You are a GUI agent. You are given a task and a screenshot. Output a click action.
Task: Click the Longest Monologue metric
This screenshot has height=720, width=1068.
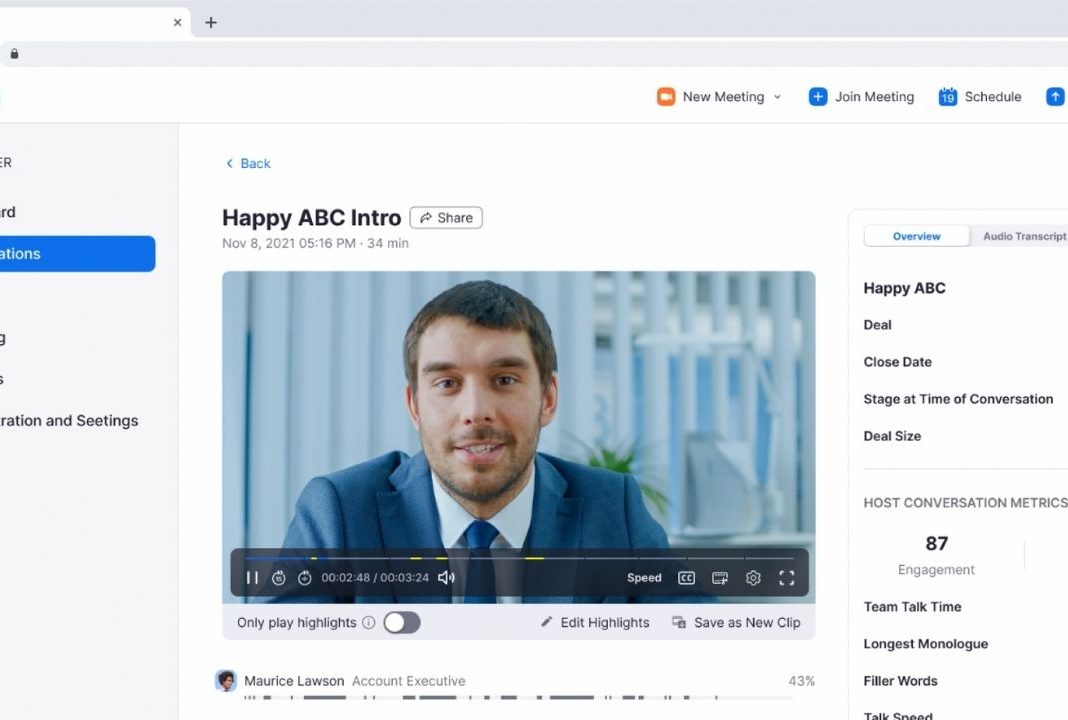click(926, 644)
